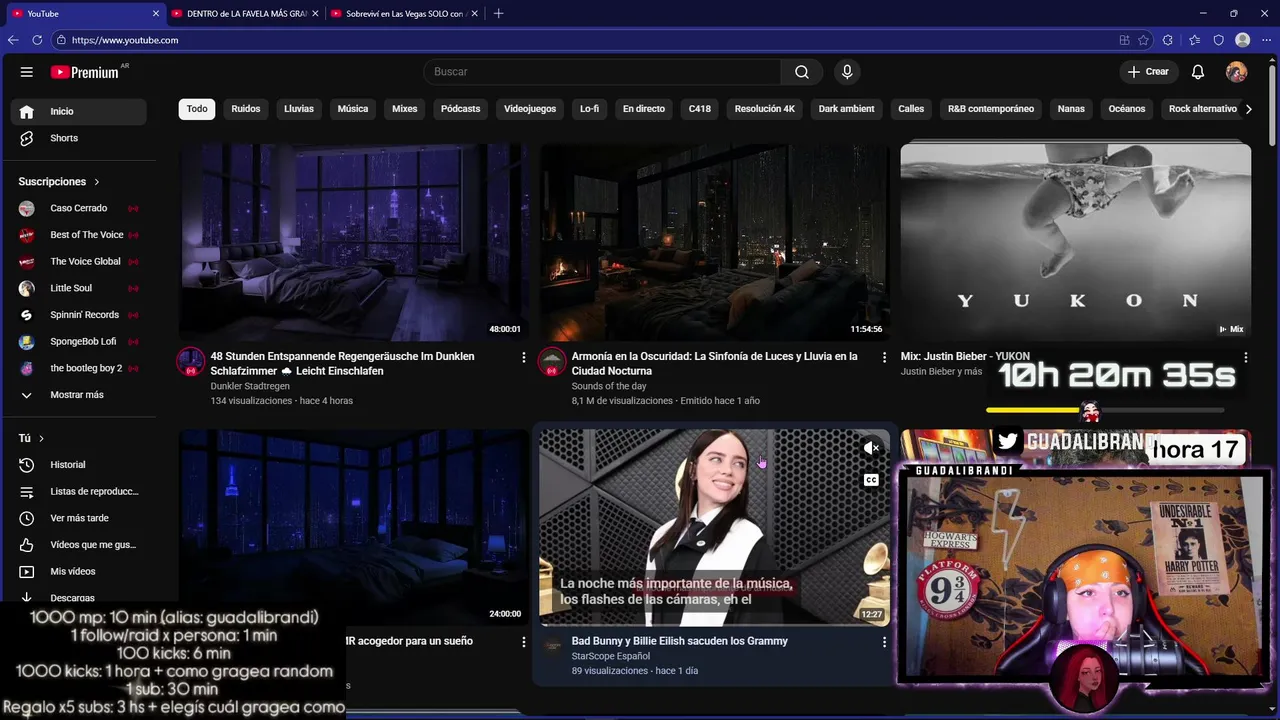The height and width of the screenshot is (720, 1280).
Task: Open the bootleg boy 2 channel
Action: click(x=79, y=368)
